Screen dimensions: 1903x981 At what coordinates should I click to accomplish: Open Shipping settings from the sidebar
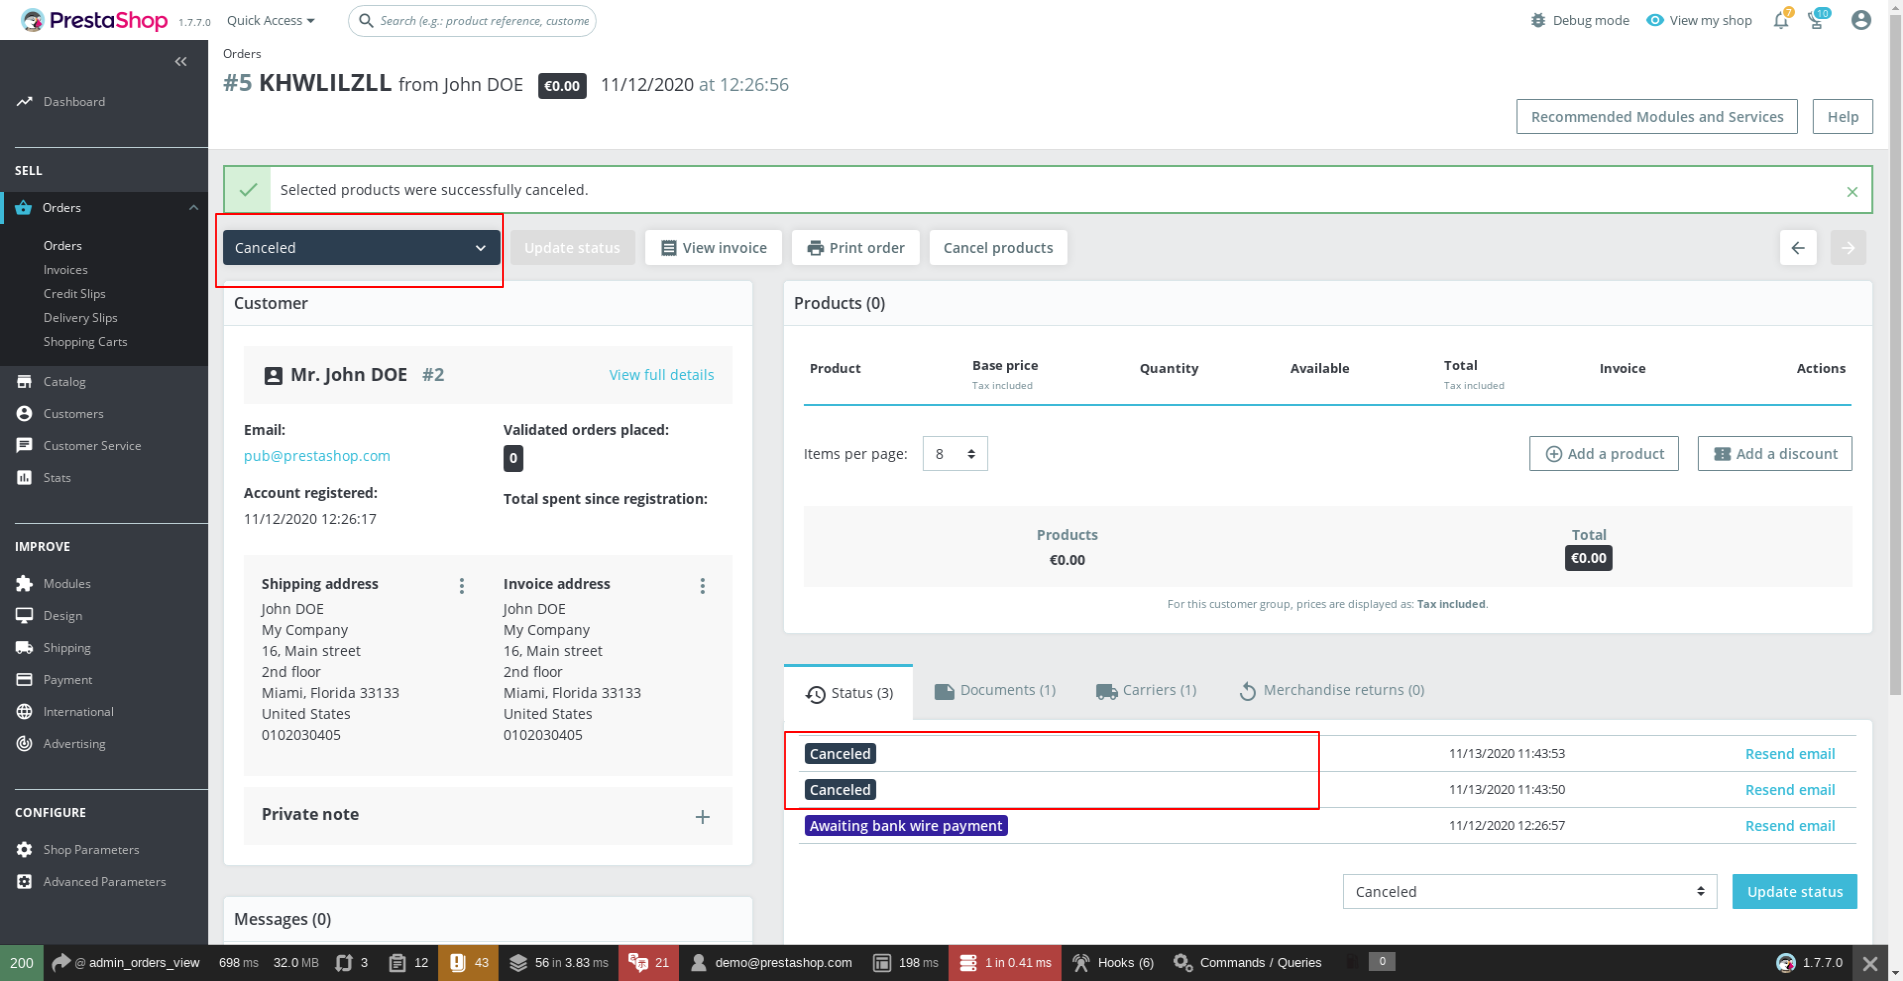[67, 647]
